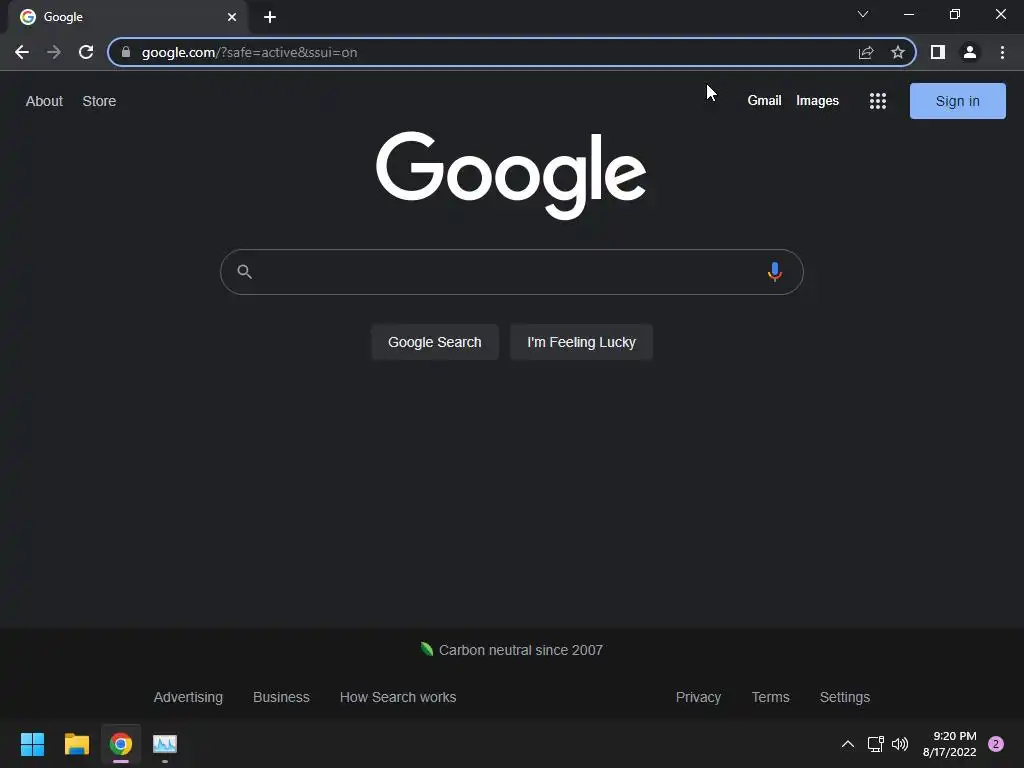Click the browser back arrow

(x=22, y=52)
